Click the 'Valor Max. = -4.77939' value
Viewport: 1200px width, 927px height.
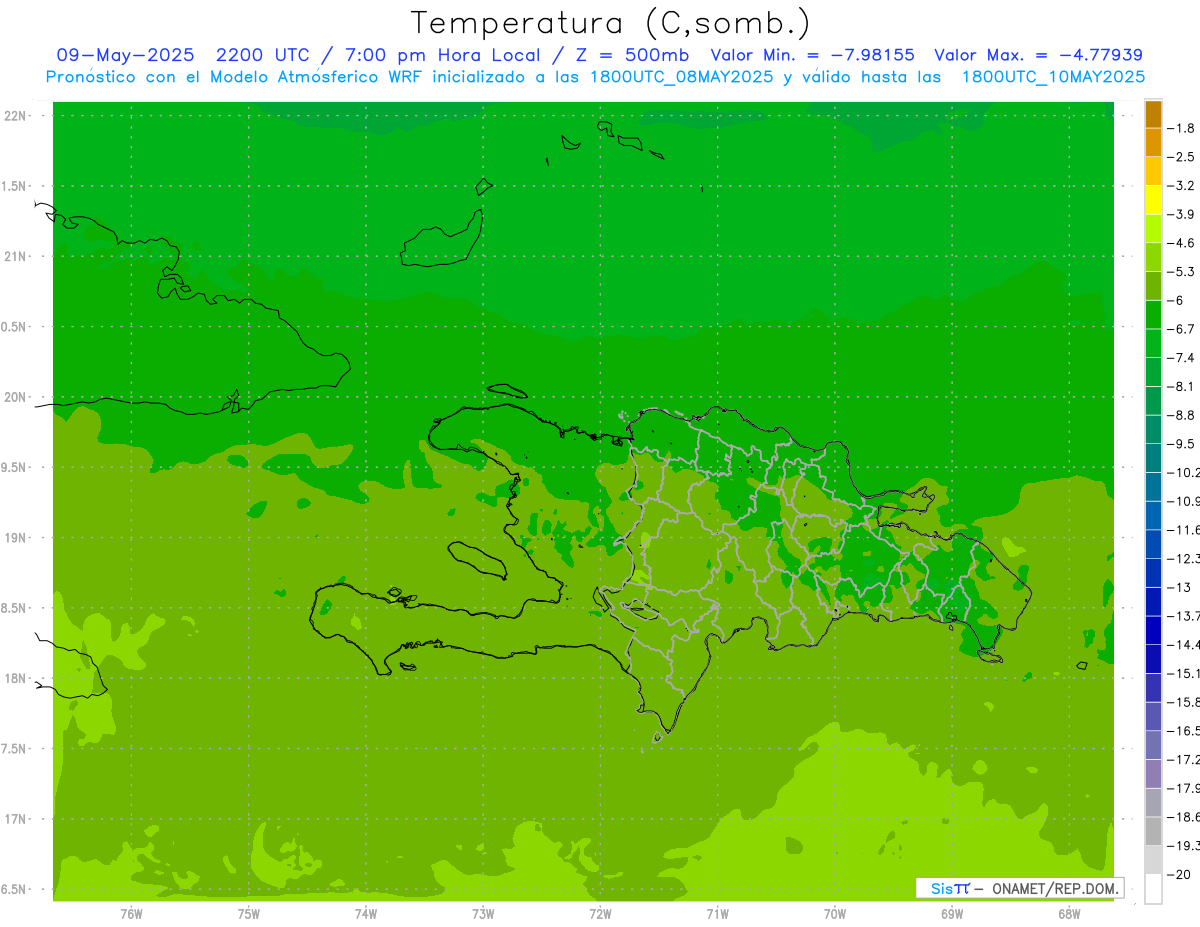(x=1039, y=55)
